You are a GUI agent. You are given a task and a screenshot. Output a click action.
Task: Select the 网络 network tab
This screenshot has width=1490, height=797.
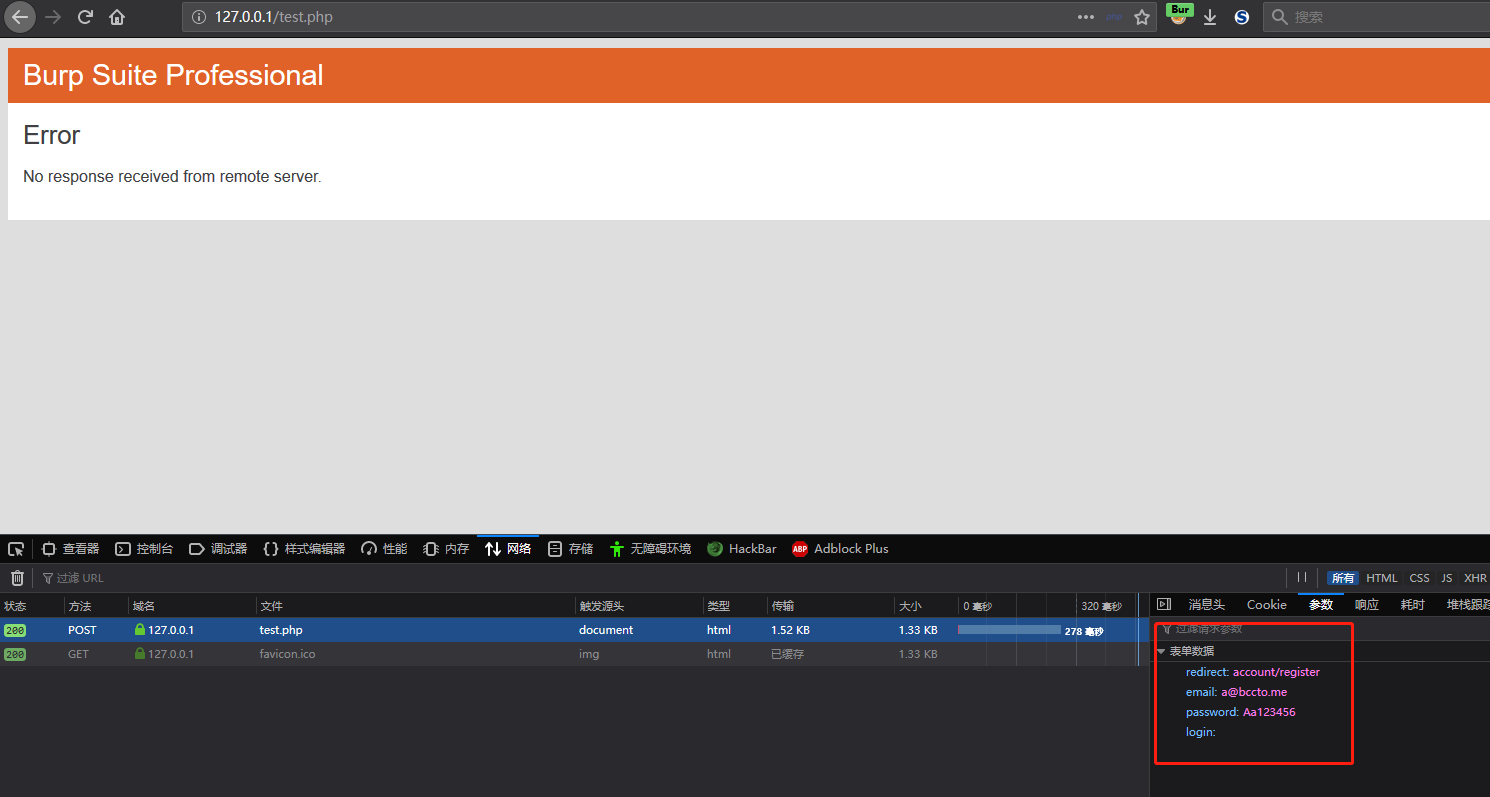coord(508,549)
